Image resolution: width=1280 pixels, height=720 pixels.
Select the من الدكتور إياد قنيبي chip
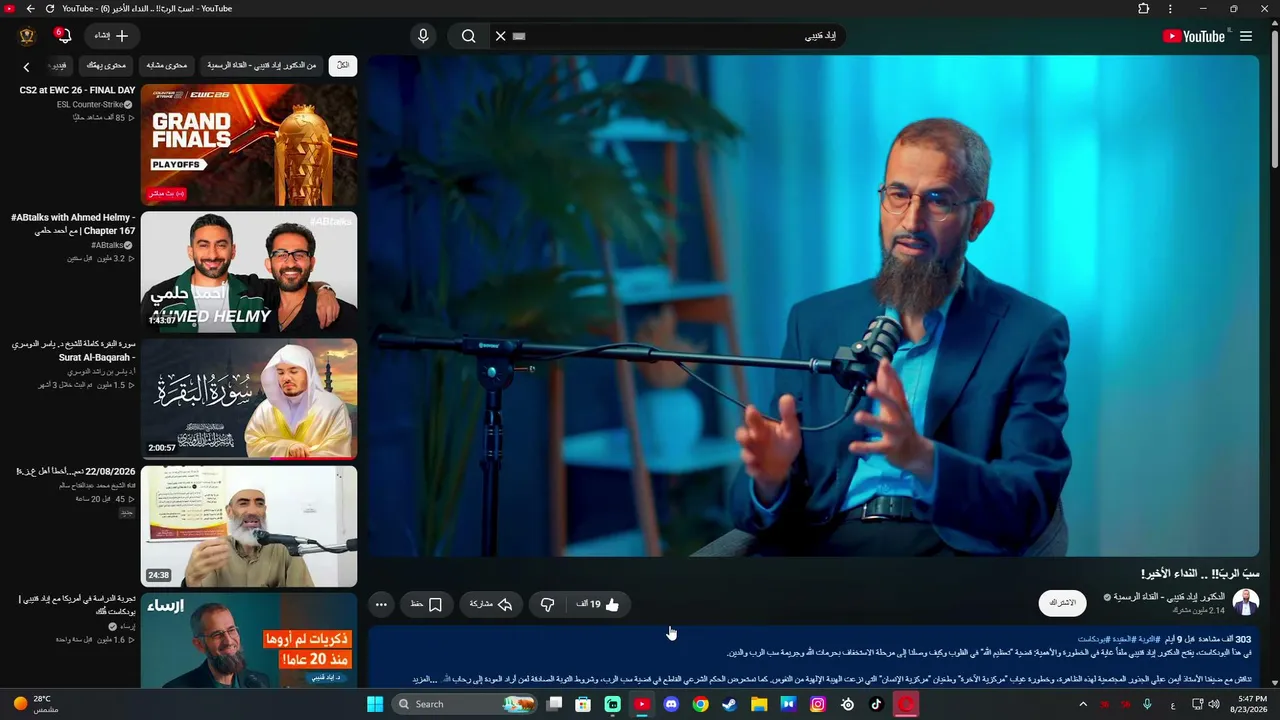pos(262,66)
